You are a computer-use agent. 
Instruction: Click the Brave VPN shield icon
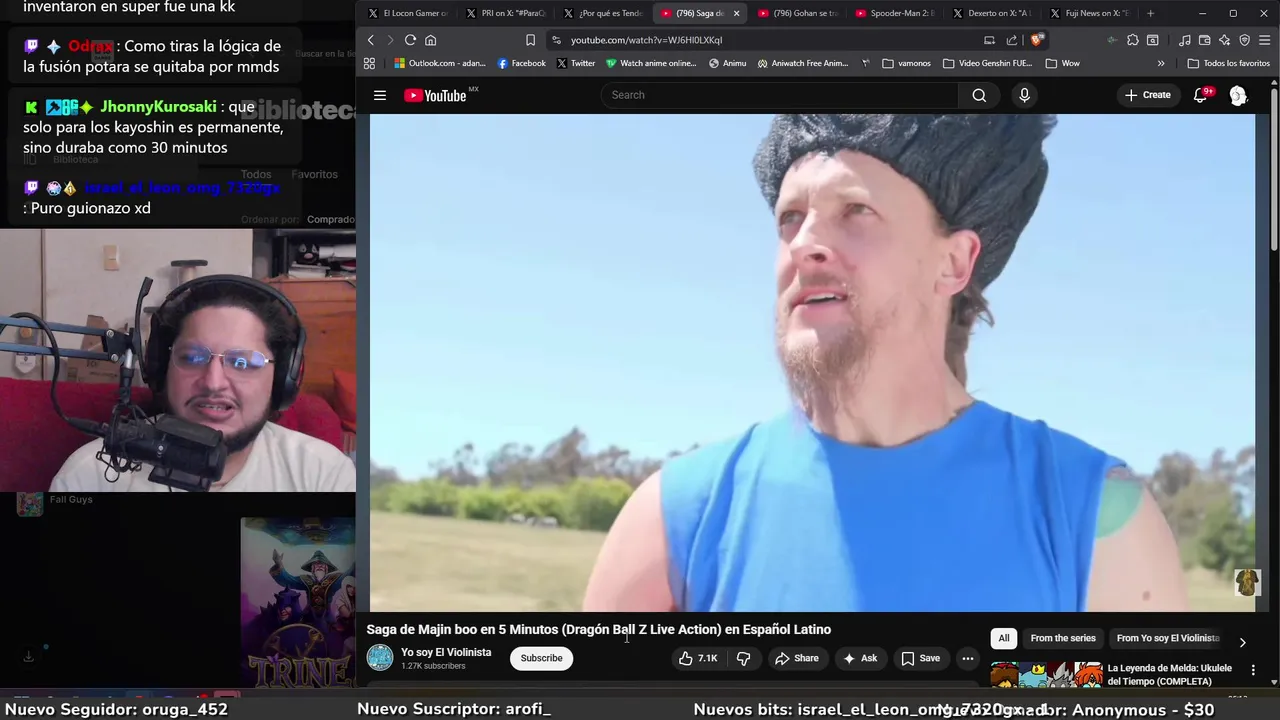[x=1245, y=40]
